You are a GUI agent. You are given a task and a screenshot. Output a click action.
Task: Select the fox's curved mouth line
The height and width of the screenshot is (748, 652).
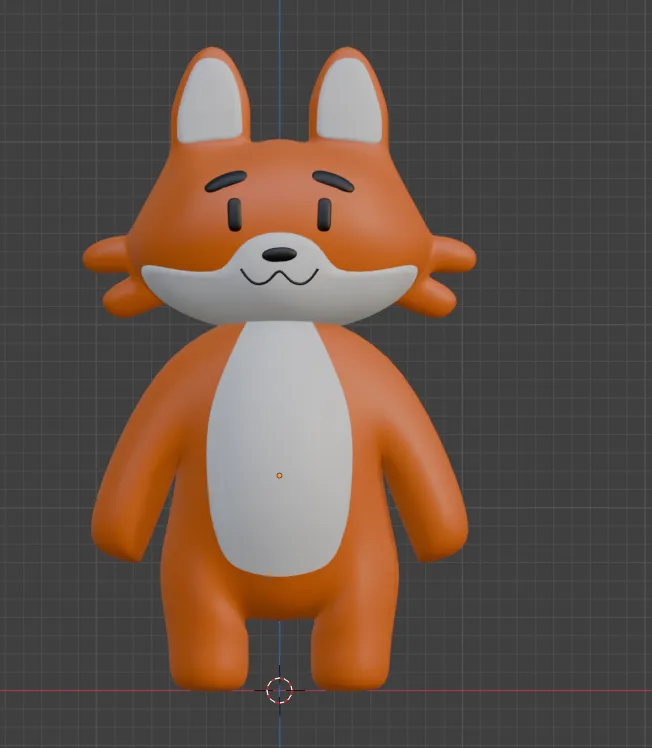279,277
